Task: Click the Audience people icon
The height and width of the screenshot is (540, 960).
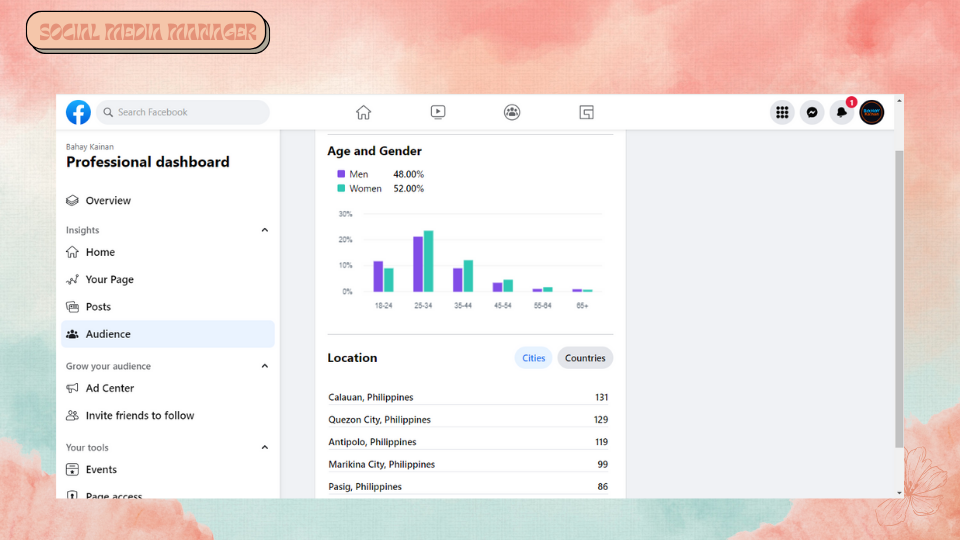Action: pyautogui.click(x=72, y=334)
